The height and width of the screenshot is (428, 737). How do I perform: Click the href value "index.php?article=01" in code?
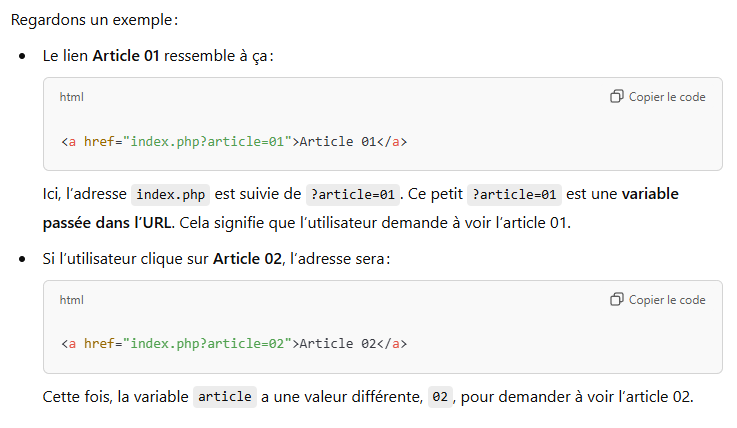click(207, 141)
